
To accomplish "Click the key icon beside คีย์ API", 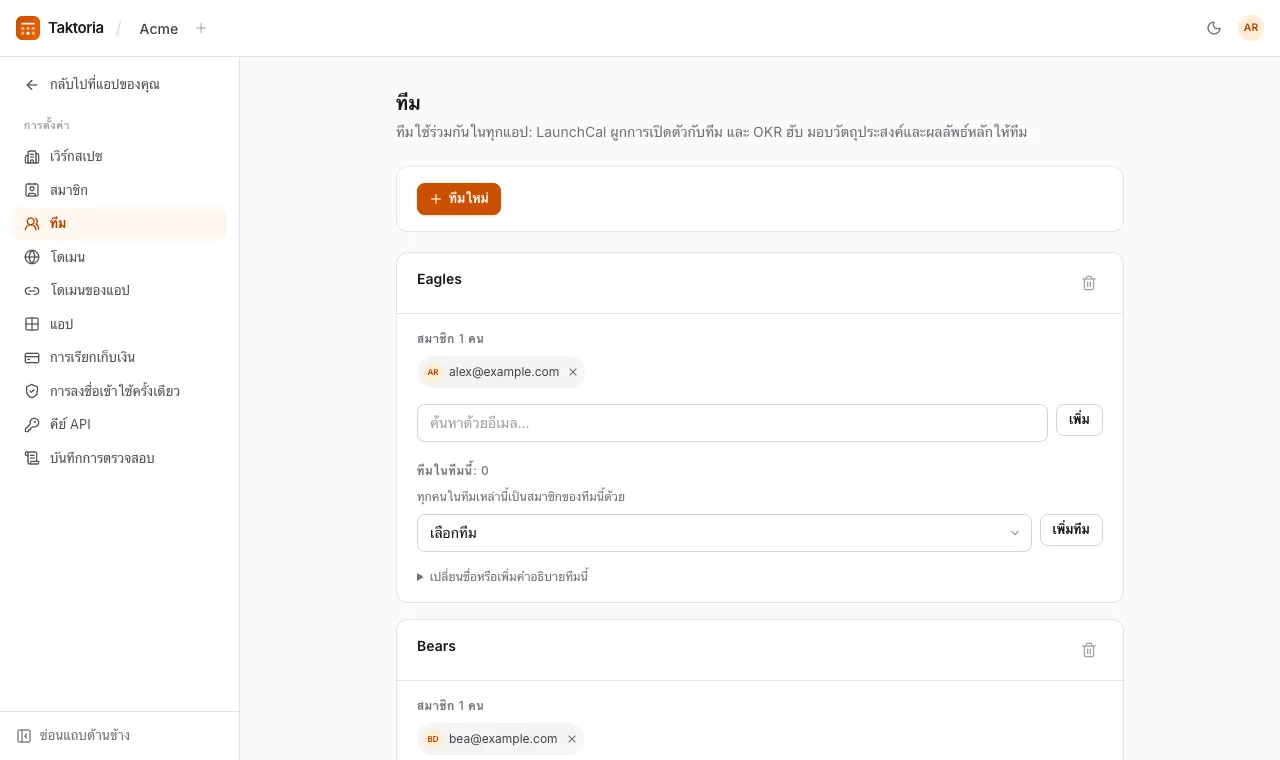I will click(32, 424).
